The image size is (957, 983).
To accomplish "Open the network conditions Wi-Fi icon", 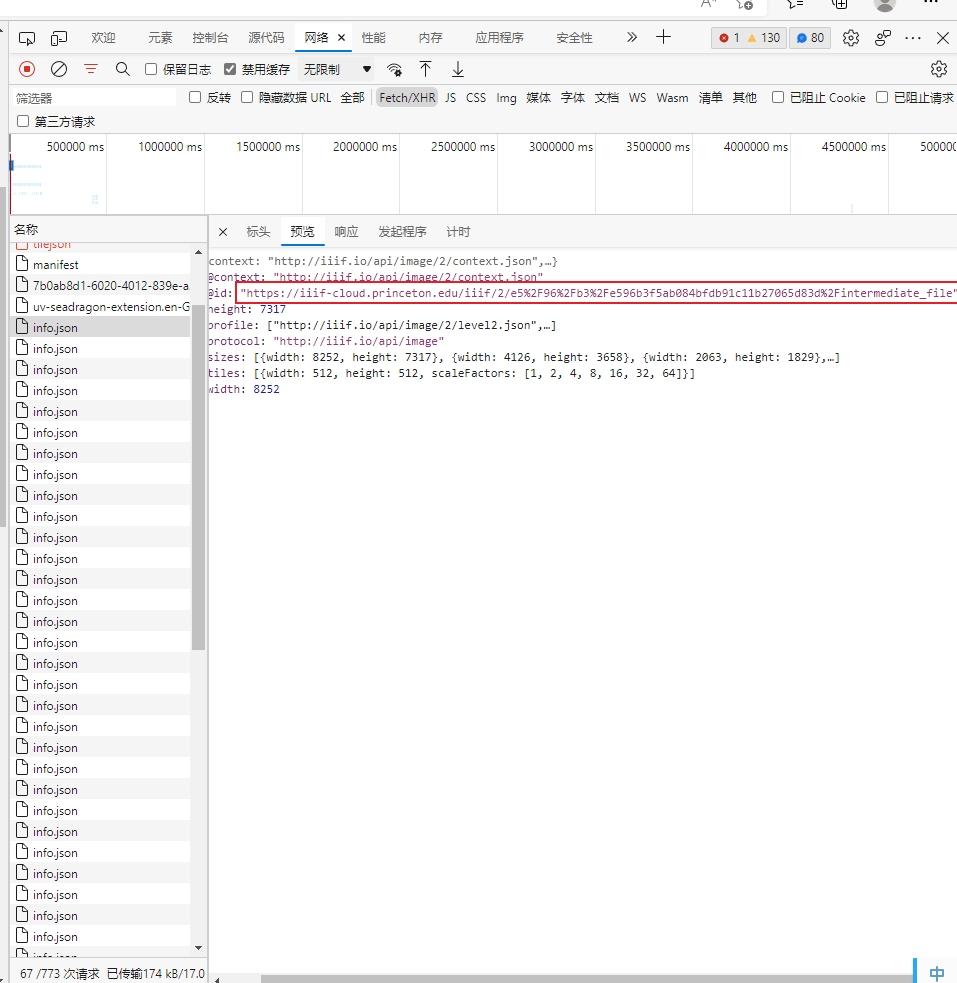I will (395, 69).
